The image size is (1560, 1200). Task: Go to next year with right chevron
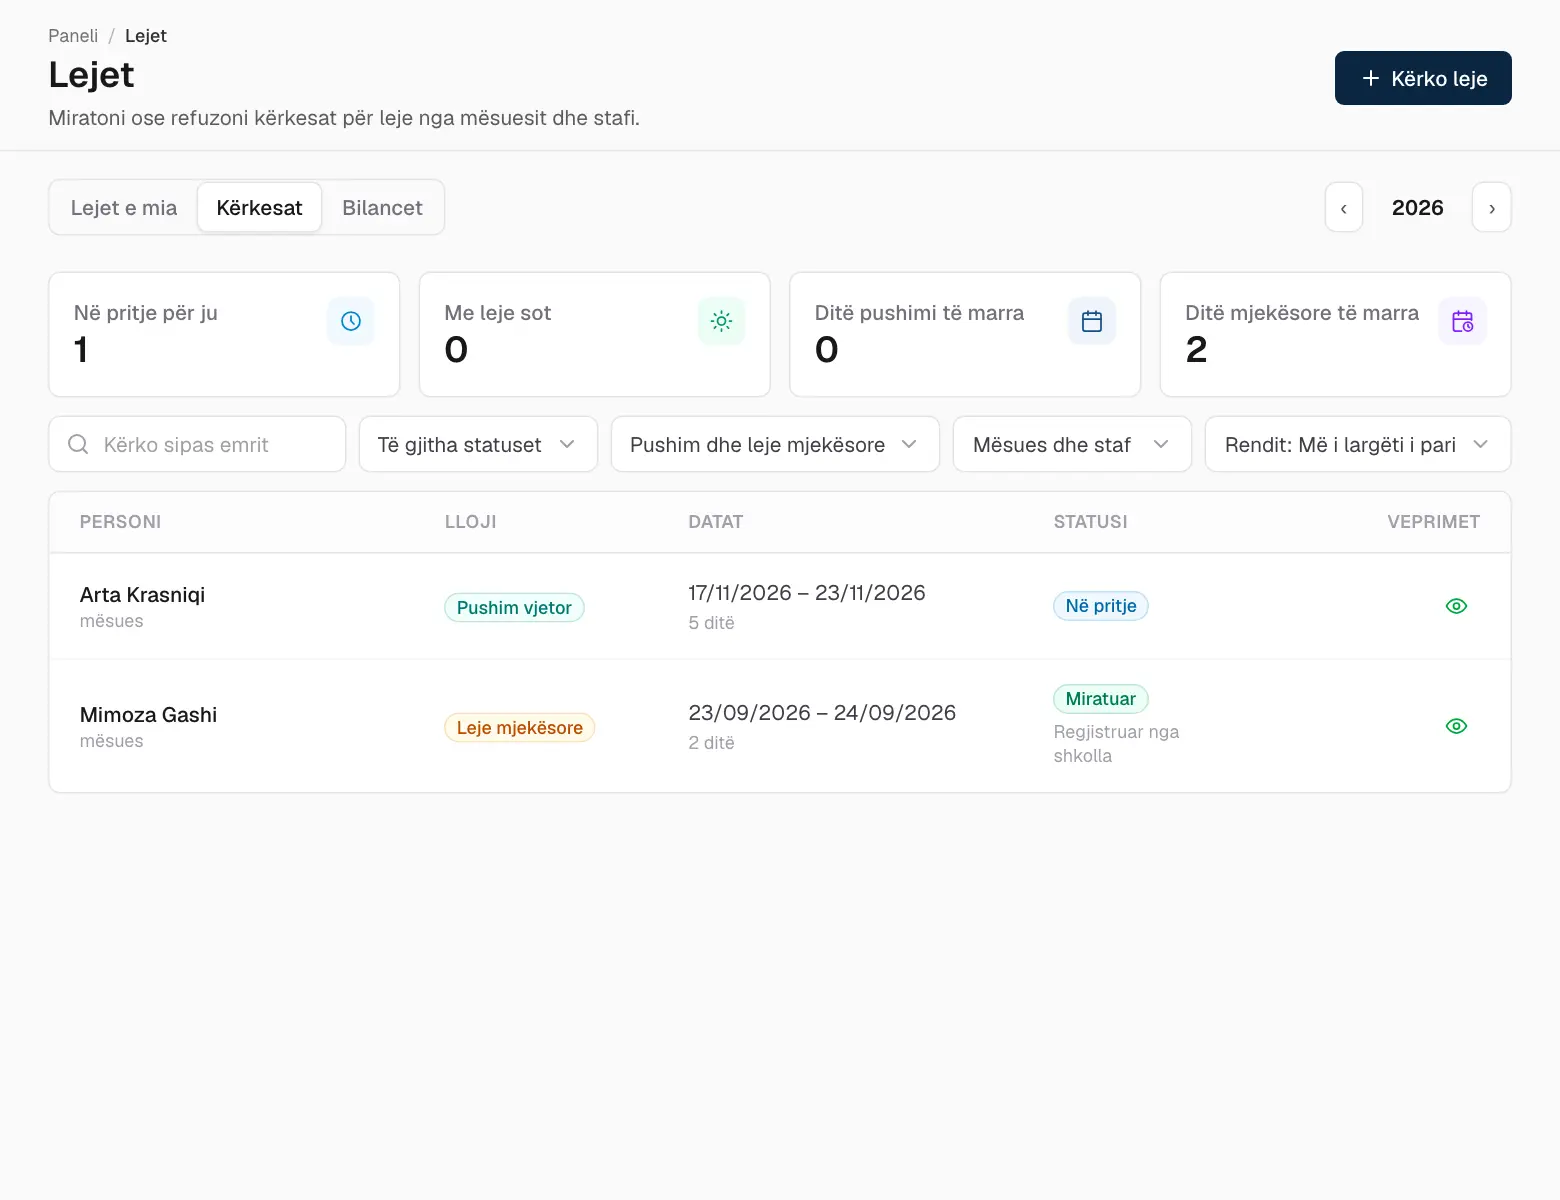[1492, 208]
